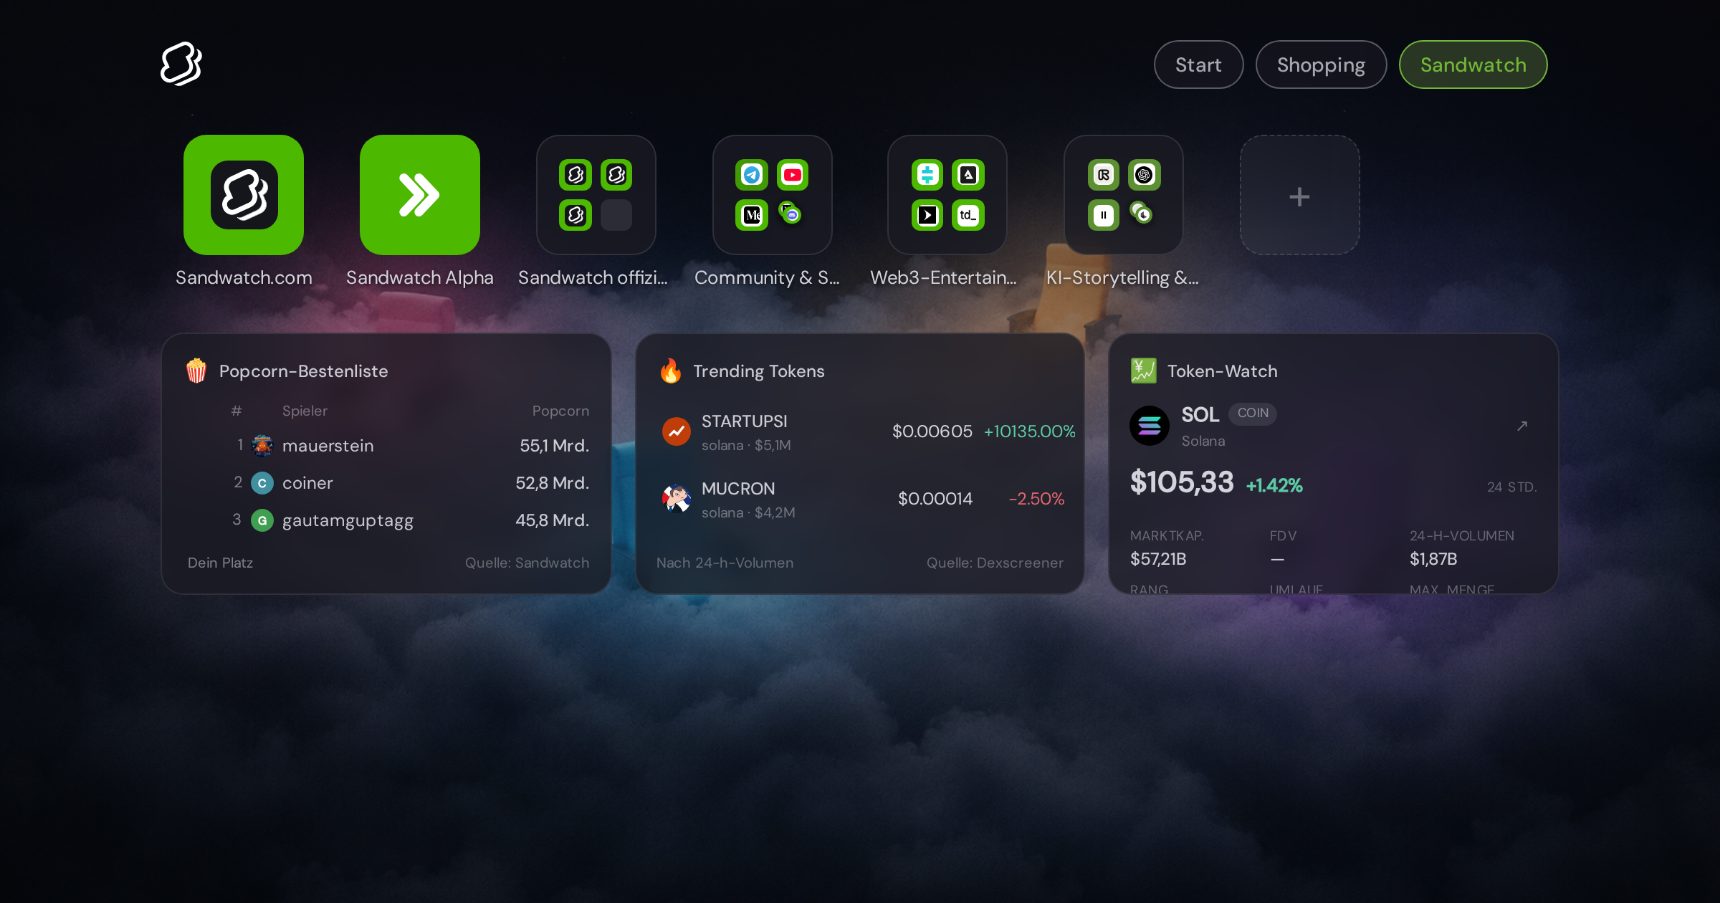Select the 24 STD. timeframe label

[1511, 487]
